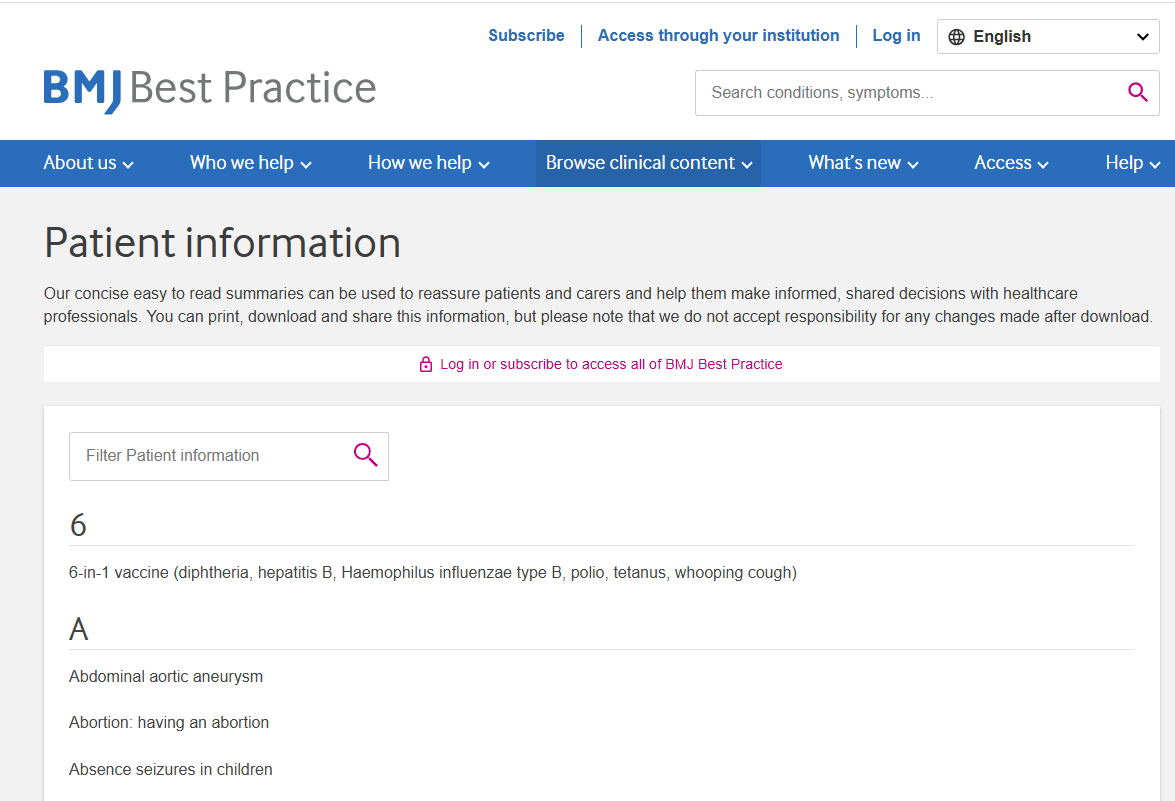The image size is (1175, 801).
Task: Open Absence seizures in children entry
Action: (170, 770)
